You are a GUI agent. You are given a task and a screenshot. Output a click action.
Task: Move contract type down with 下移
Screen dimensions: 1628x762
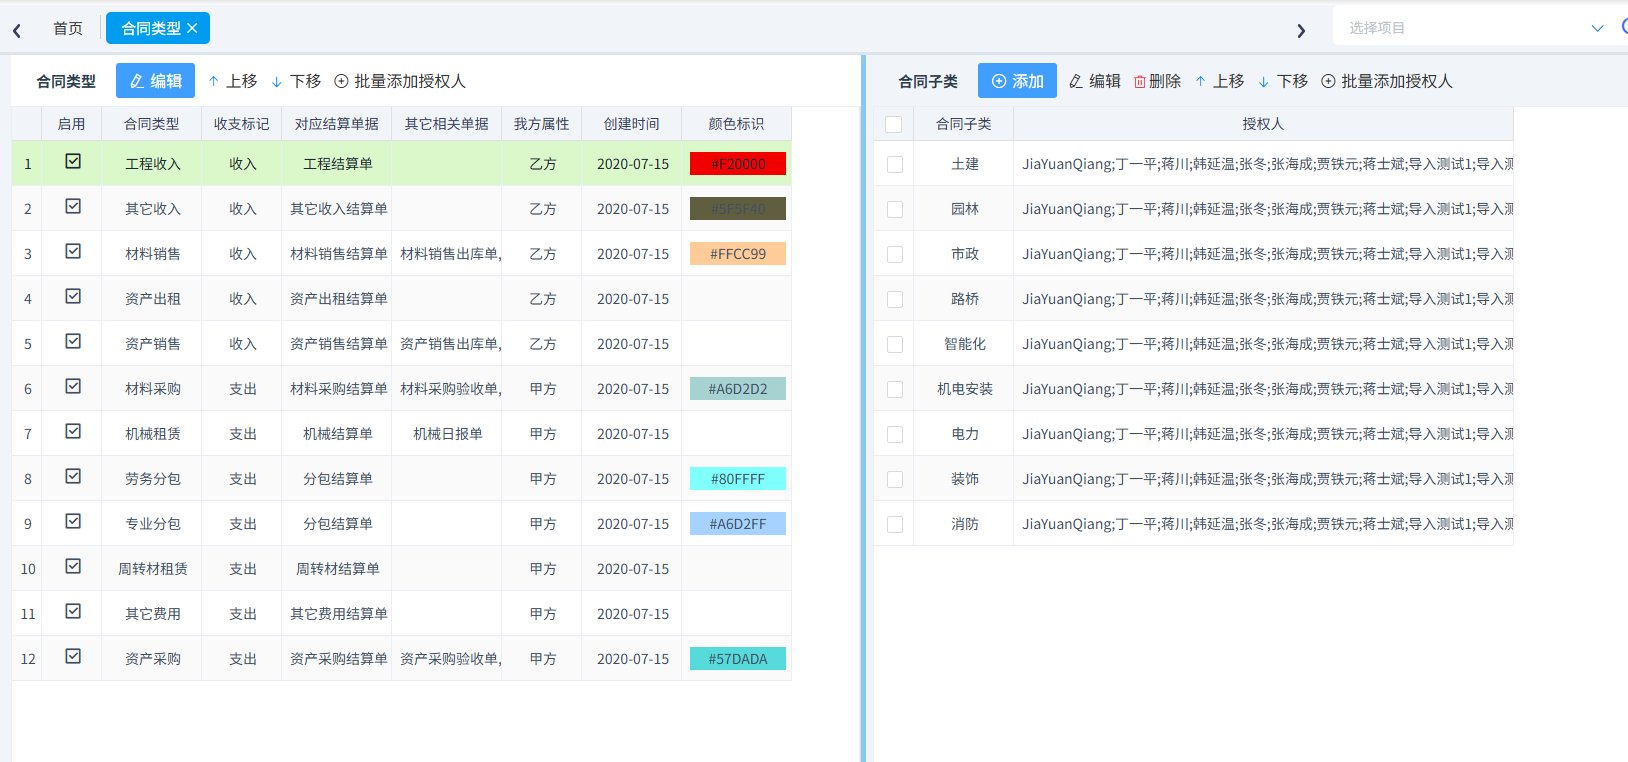pos(296,81)
